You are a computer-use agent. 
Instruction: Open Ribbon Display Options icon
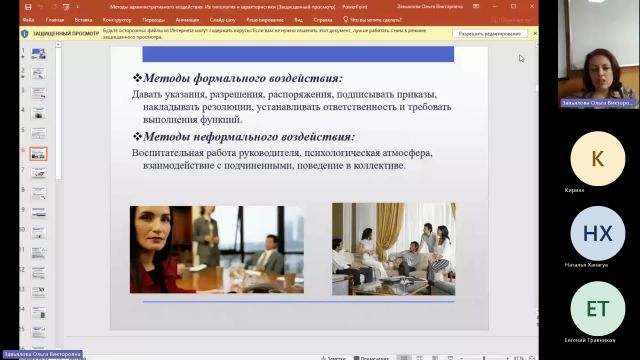pyautogui.click(x=476, y=7)
